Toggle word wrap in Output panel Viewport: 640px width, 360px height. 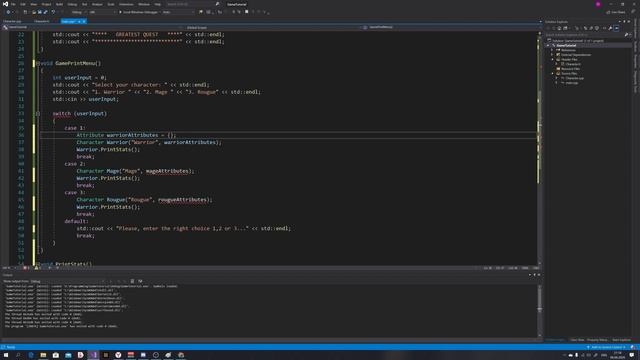coord(140,281)
